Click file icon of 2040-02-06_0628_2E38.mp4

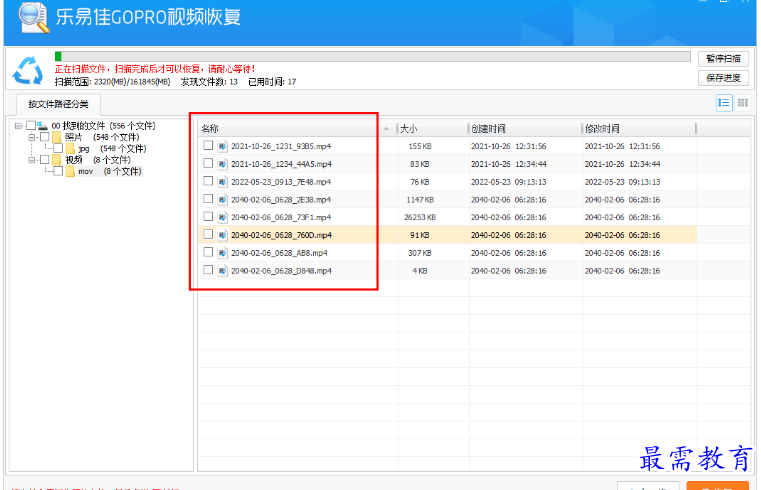(x=222, y=199)
